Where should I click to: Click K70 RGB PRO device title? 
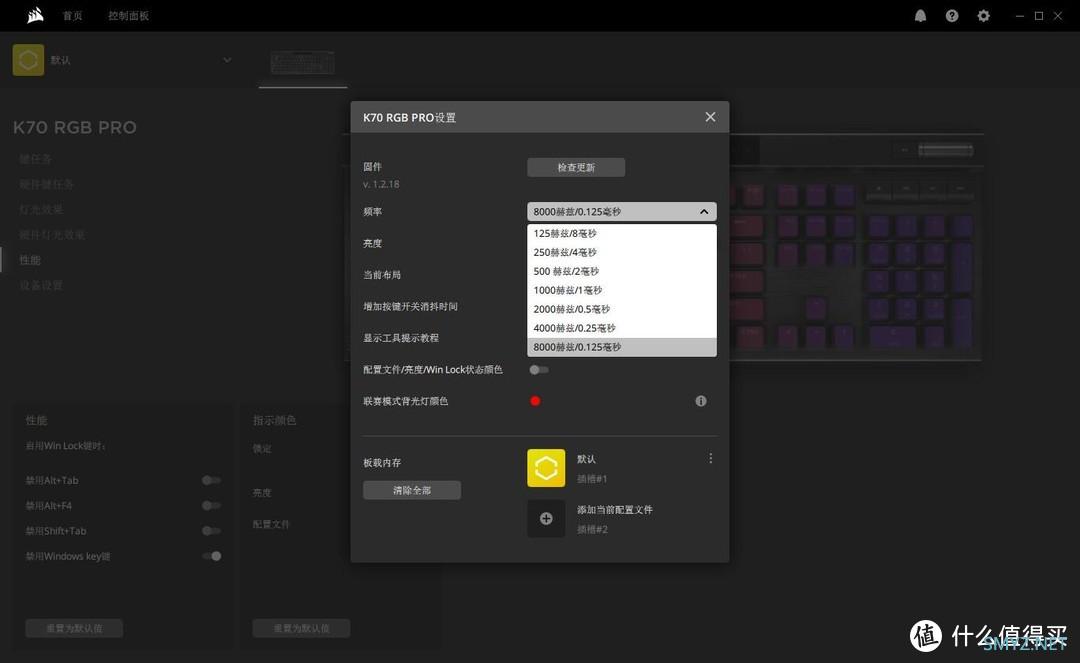[x=74, y=127]
